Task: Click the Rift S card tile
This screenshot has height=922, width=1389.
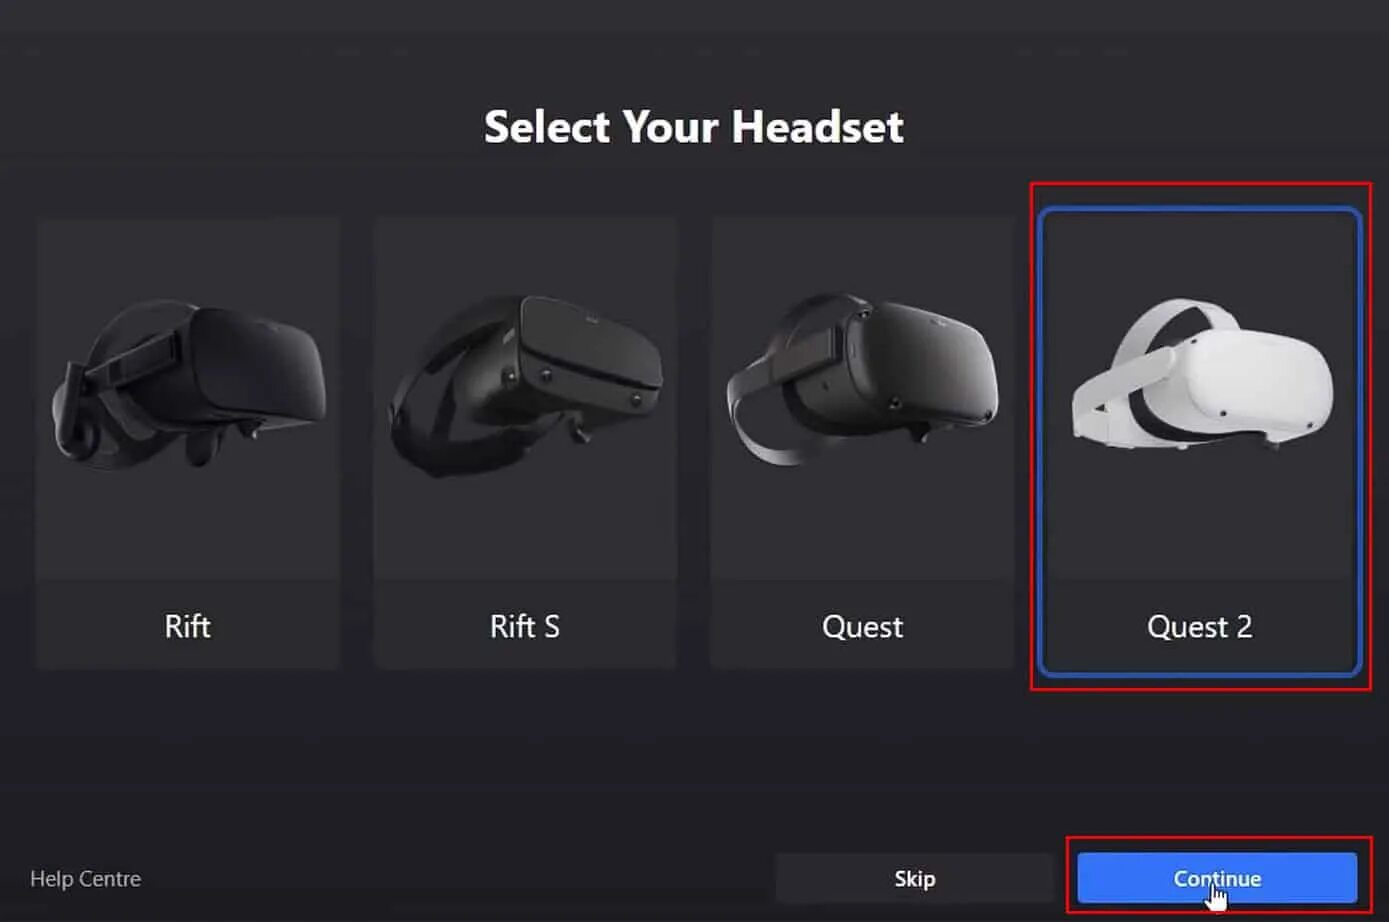Action: tap(525, 443)
